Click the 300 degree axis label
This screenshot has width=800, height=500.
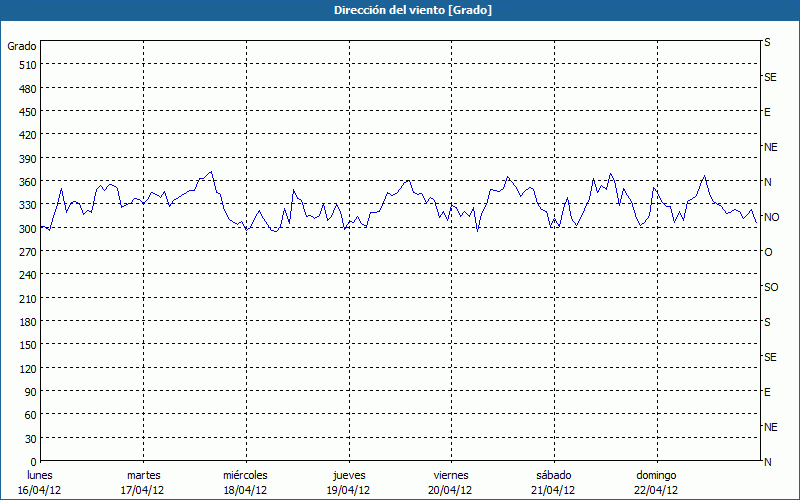(x=27, y=228)
